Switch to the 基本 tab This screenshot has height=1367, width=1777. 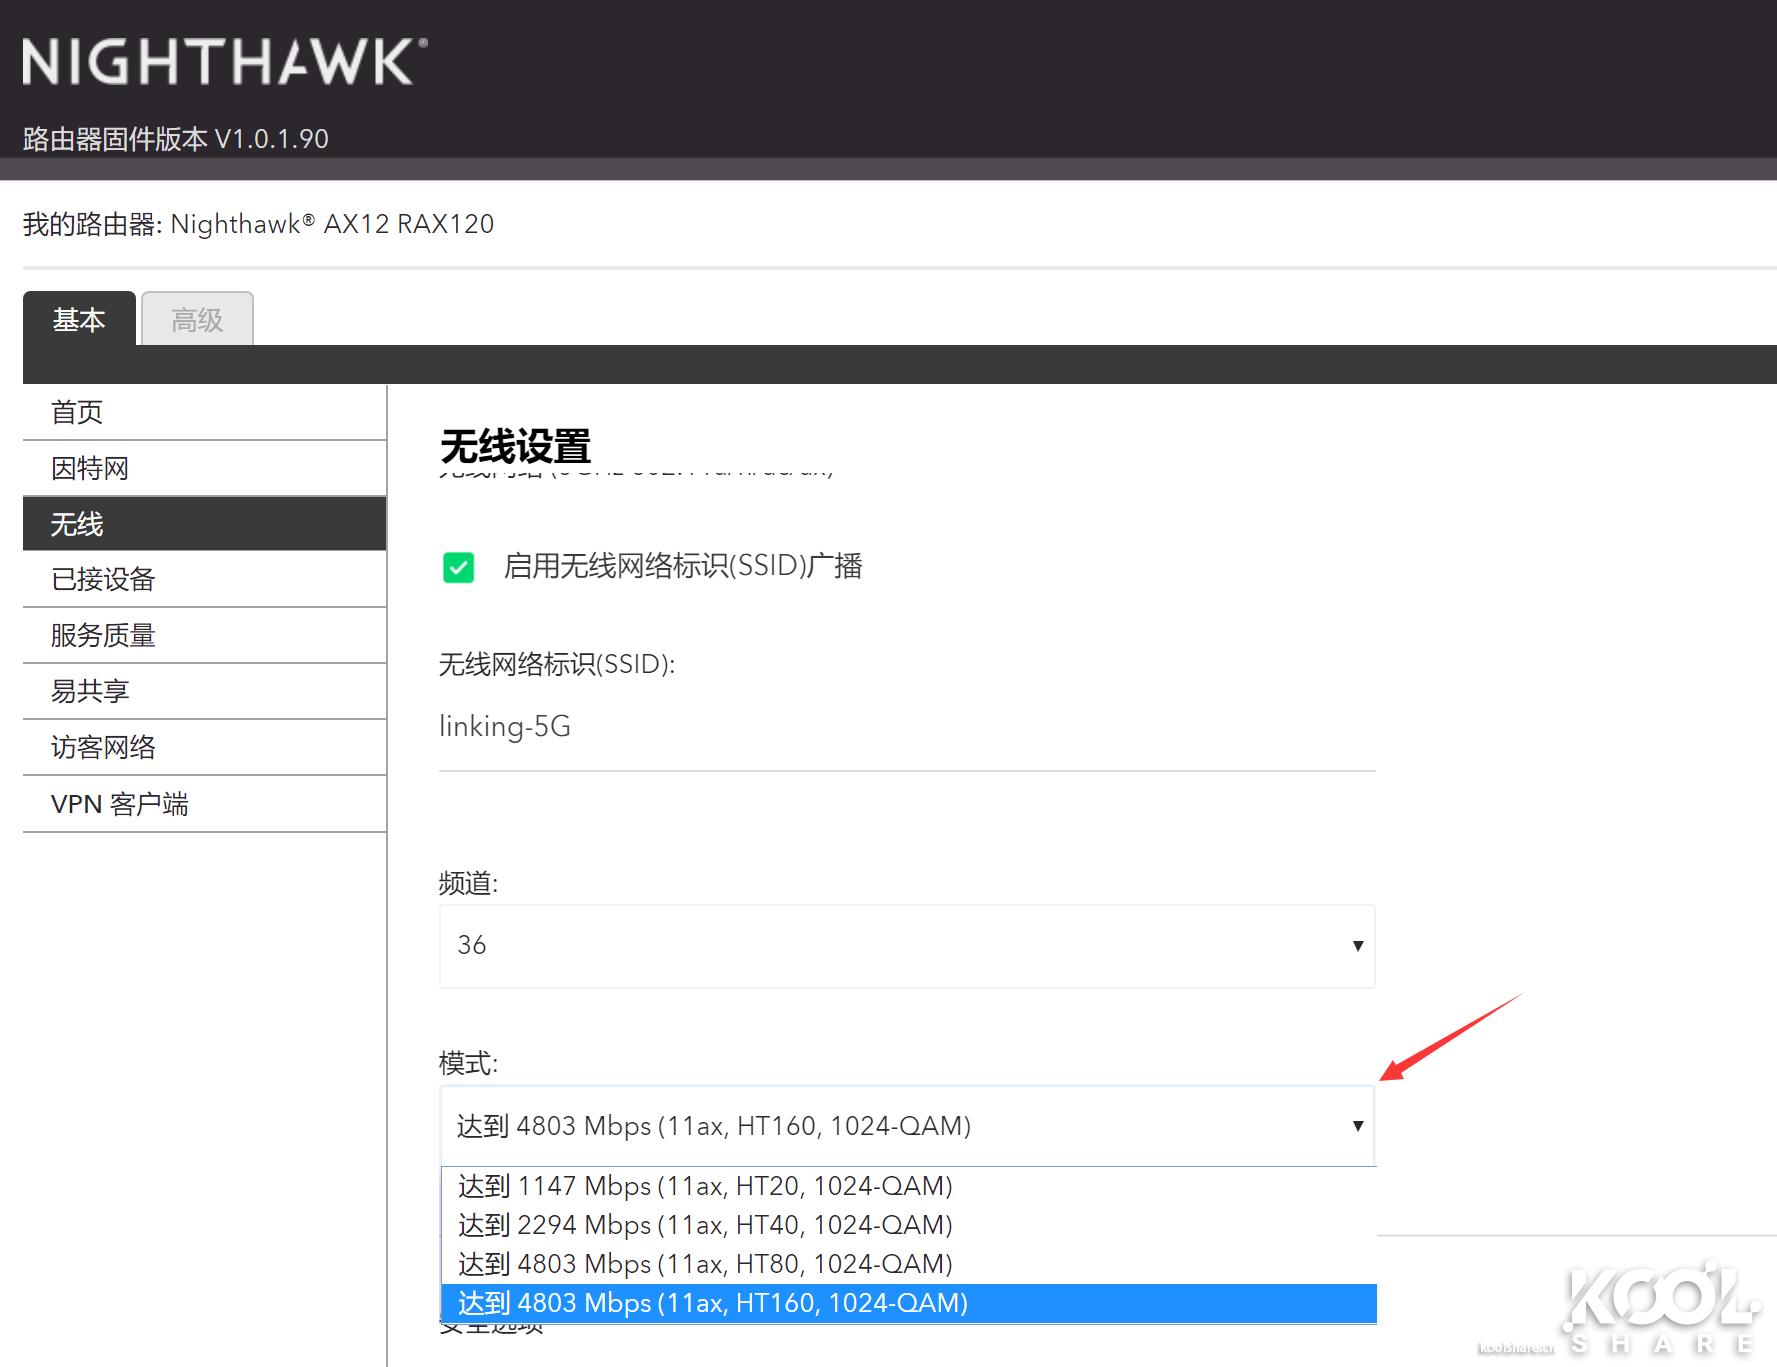coord(80,319)
